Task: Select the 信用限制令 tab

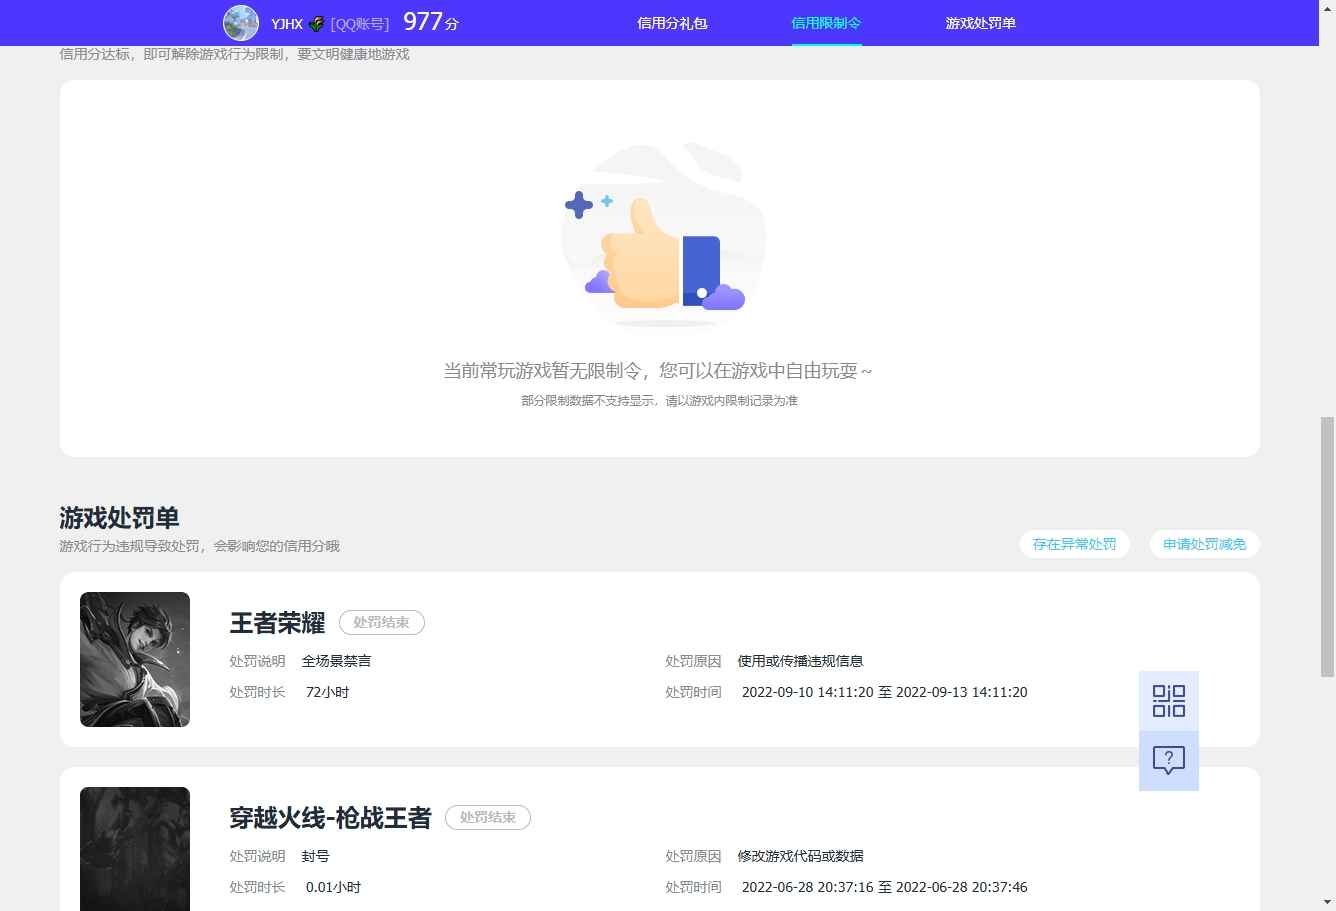Action: 826,23
